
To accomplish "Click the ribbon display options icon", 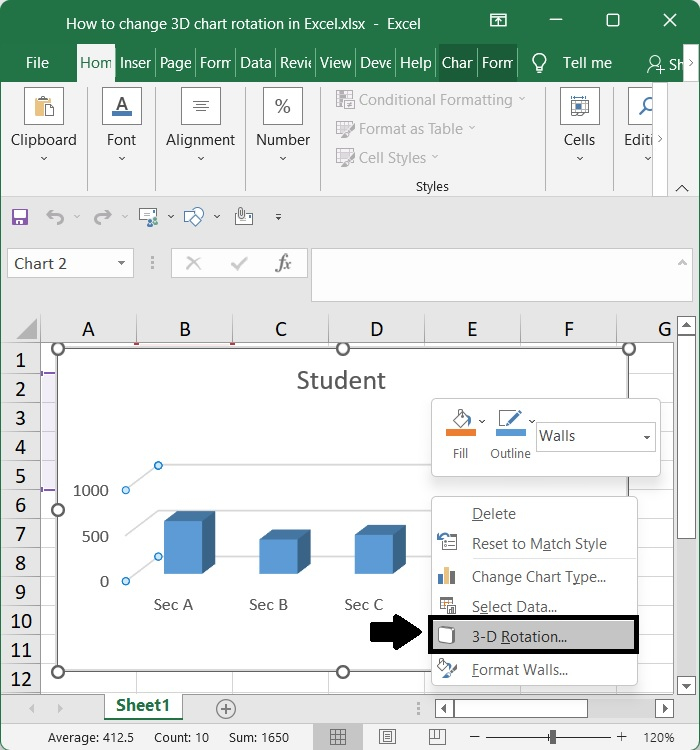I will [x=498, y=20].
